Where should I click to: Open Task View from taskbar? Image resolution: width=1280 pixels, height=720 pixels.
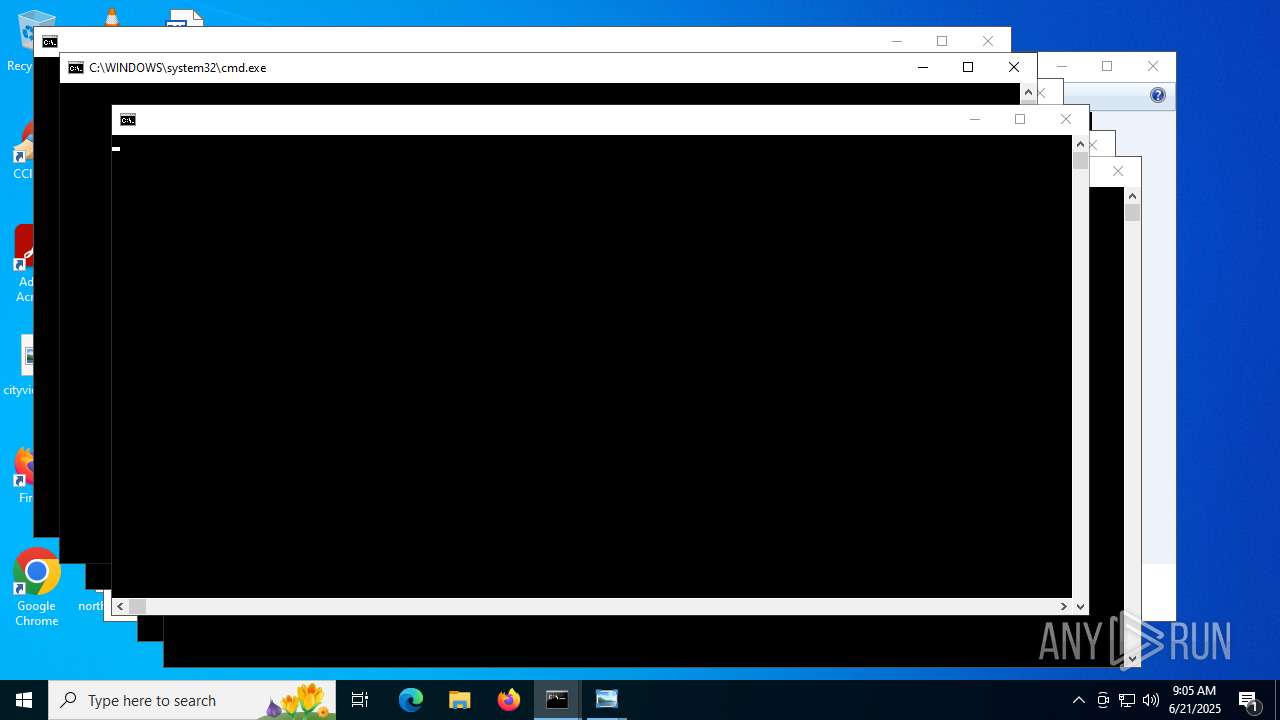(360, 700)
